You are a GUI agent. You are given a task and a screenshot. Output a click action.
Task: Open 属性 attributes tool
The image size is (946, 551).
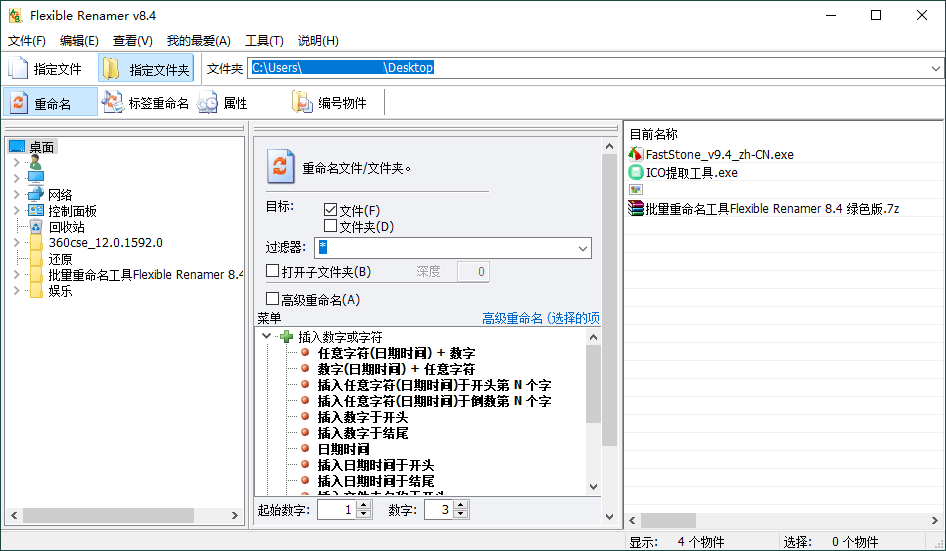pyautogui.click(x=208, y=103)
